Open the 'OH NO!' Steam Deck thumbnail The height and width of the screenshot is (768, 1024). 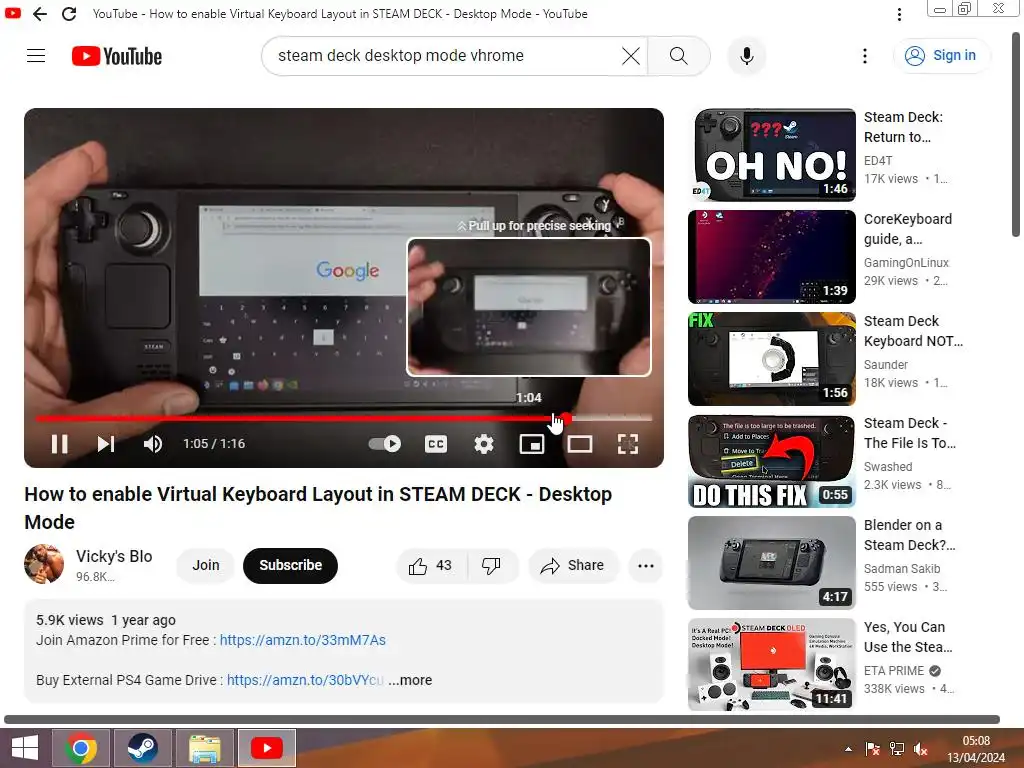[771, 155]
